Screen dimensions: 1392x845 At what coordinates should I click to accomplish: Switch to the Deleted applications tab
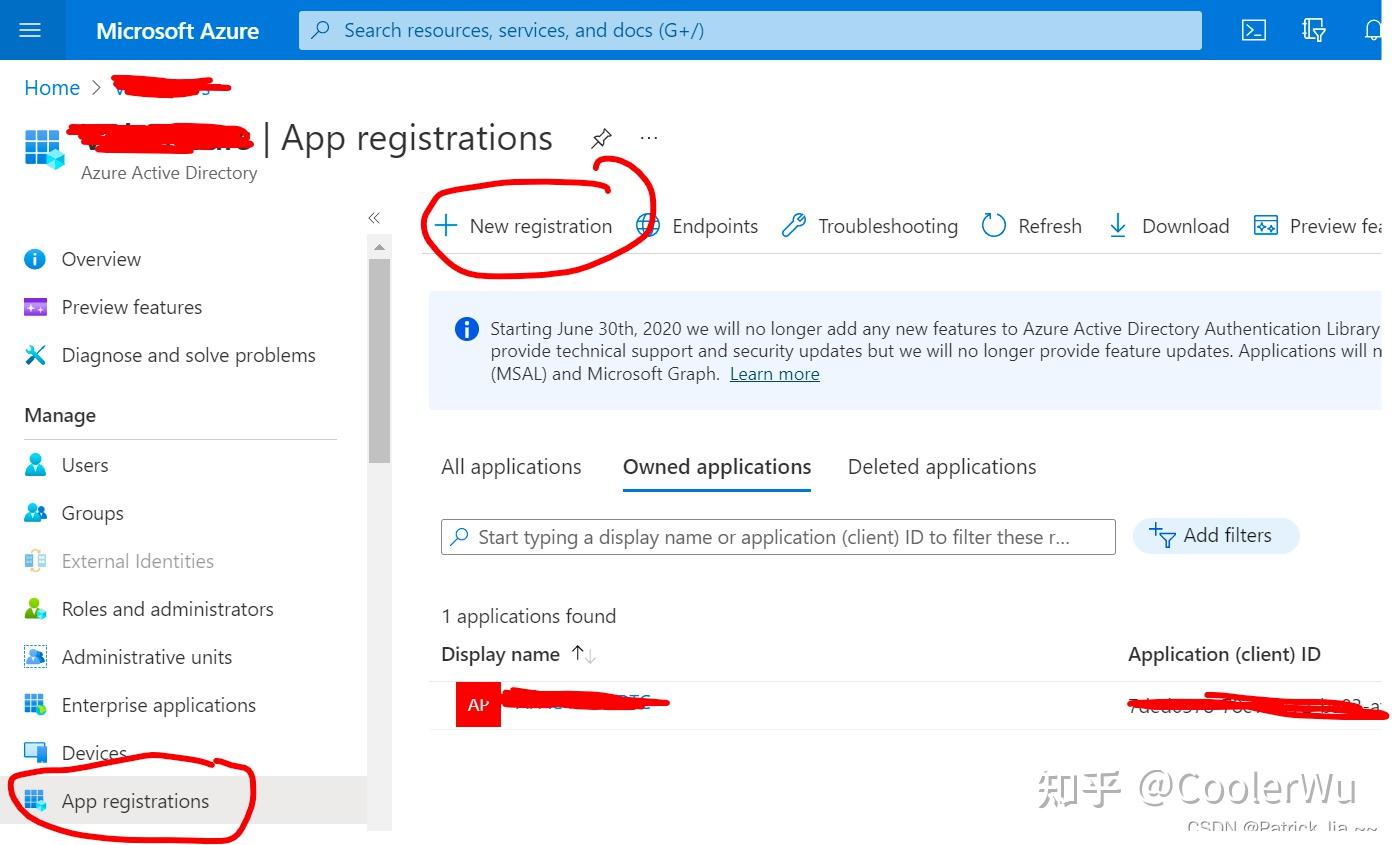pyautogui.click(x=942, y=467)
